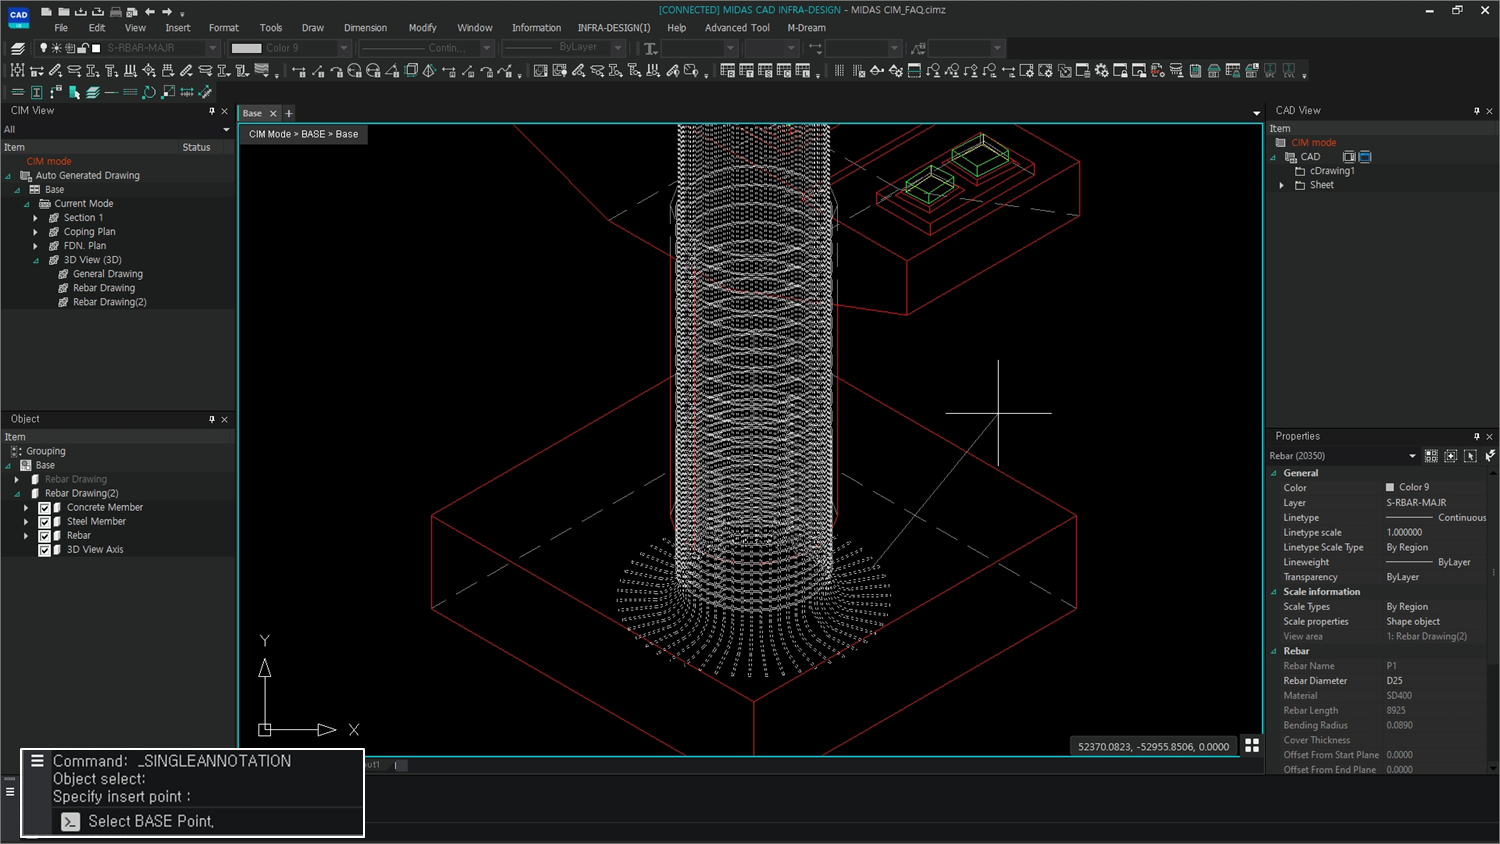The width and height of the screenshot is (1500, 844).
Task: Uncheck the Concrete Member checkbox
Action: coord(44,507)
